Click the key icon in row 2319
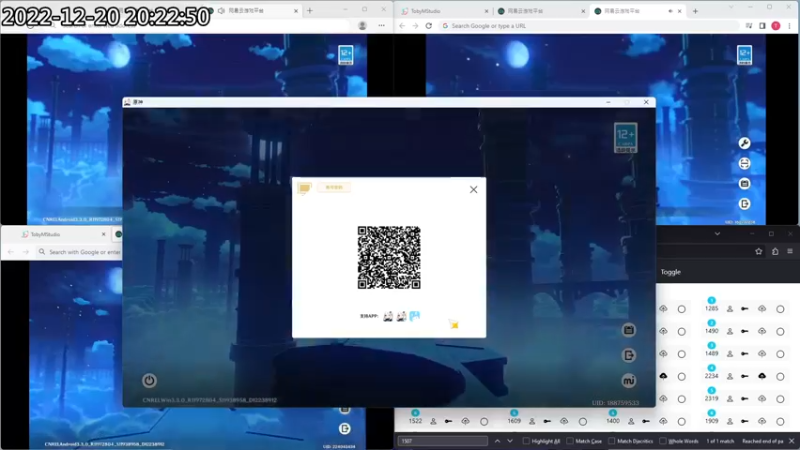Screen dimensions: 800x450 (745, 398)
